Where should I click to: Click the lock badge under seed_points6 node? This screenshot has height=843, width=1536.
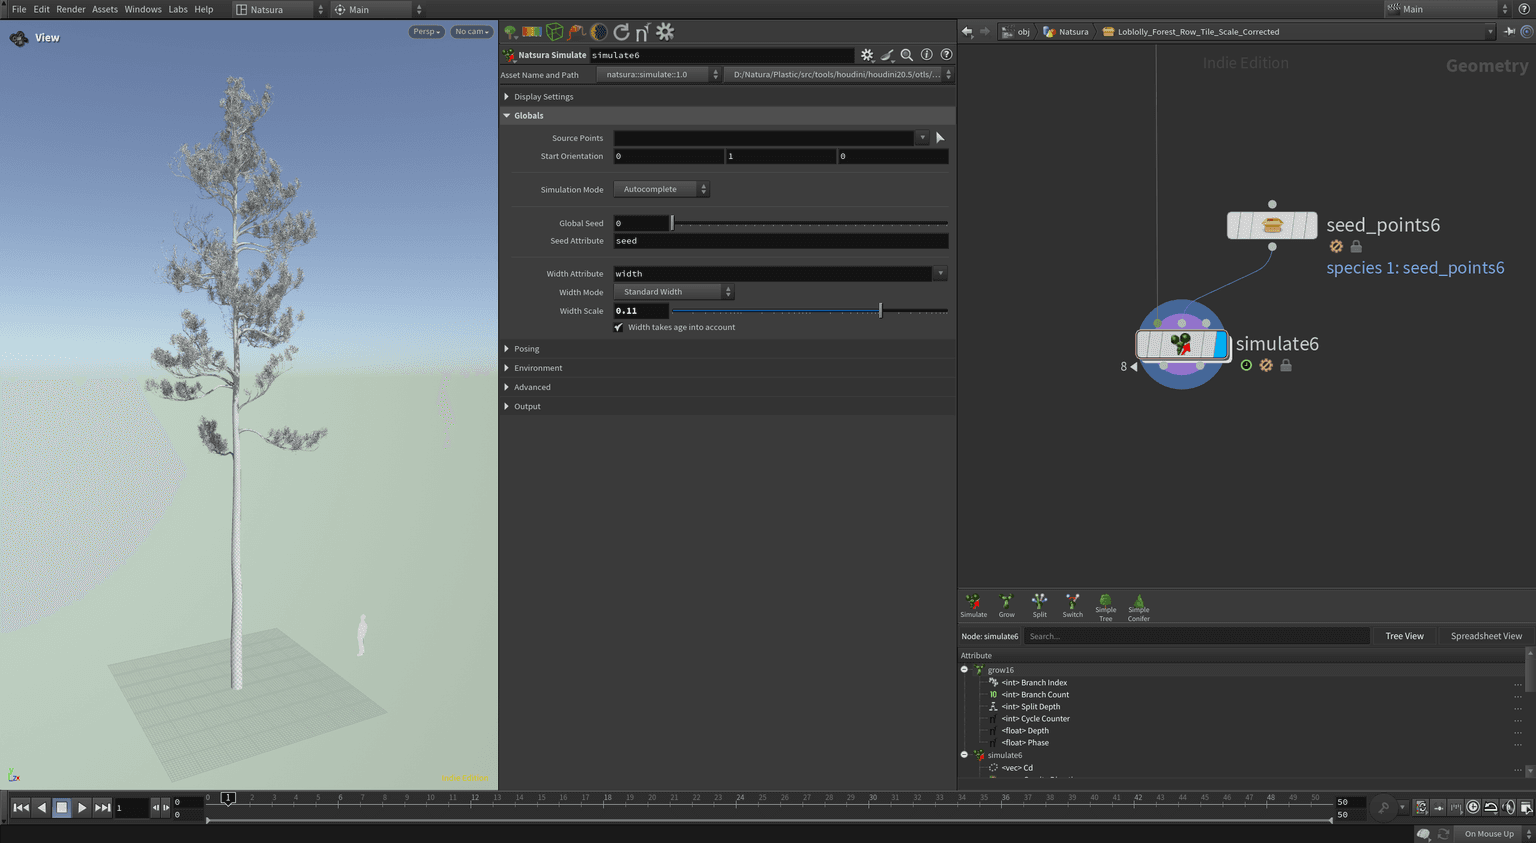[x=1356, y=246]
